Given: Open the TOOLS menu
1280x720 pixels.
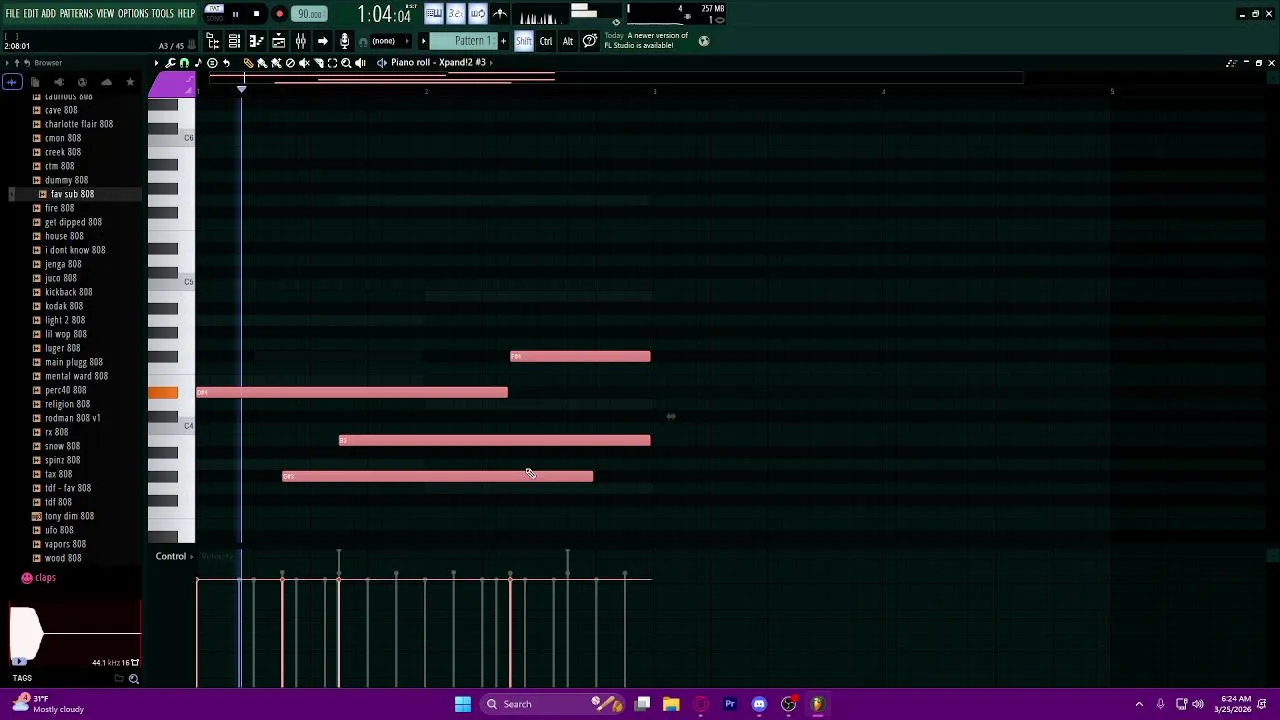Looking at the screenshot, I should coord(163,14).
